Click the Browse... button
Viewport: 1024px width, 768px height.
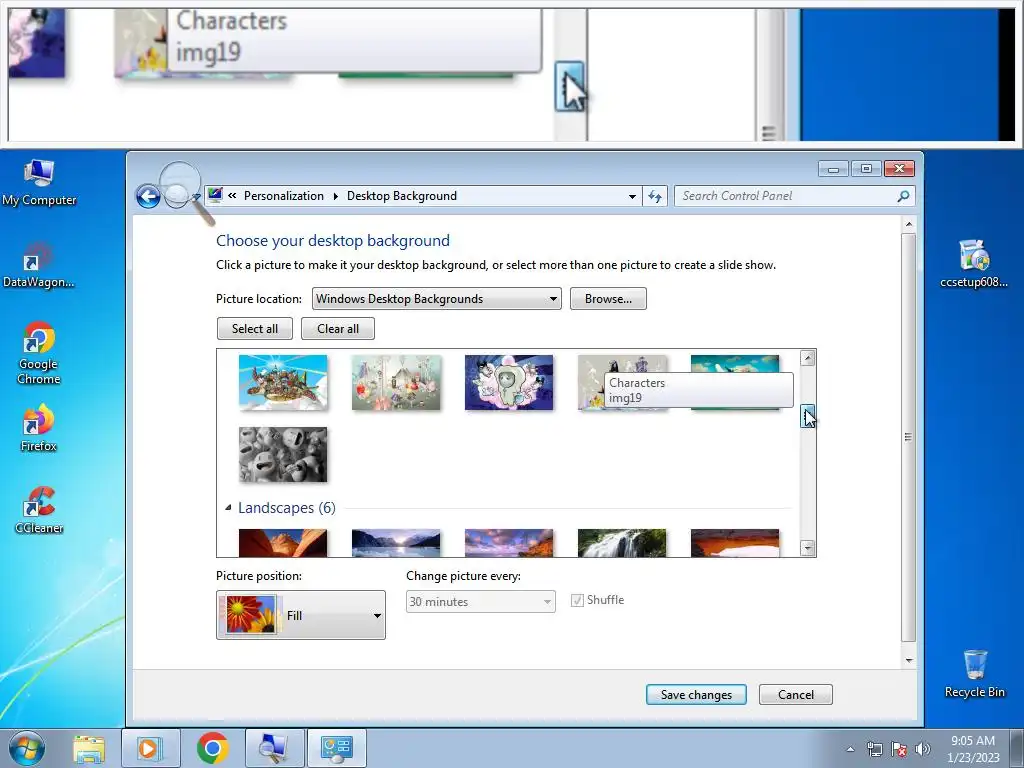(x=608, y=298)
